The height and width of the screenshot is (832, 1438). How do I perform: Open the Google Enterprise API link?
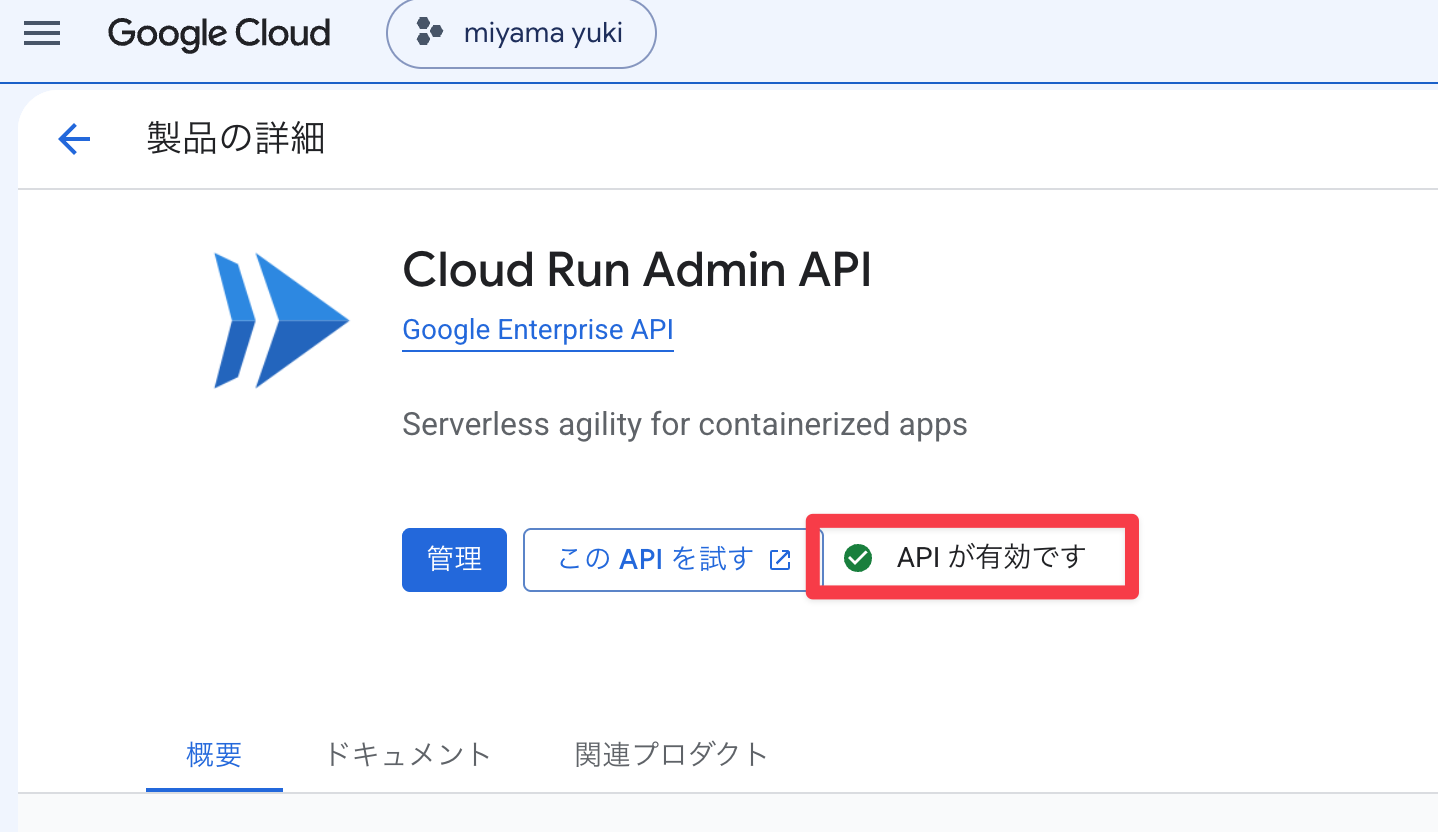point(538,330)
